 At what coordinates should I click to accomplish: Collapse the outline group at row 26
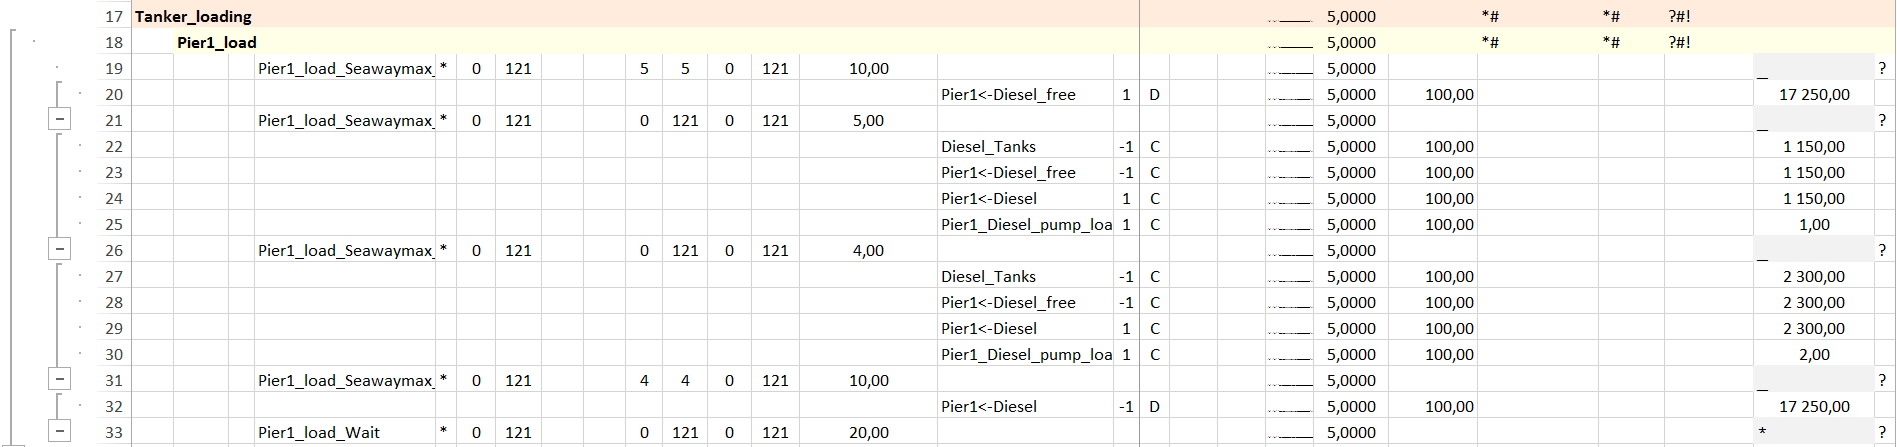(60, 250)
